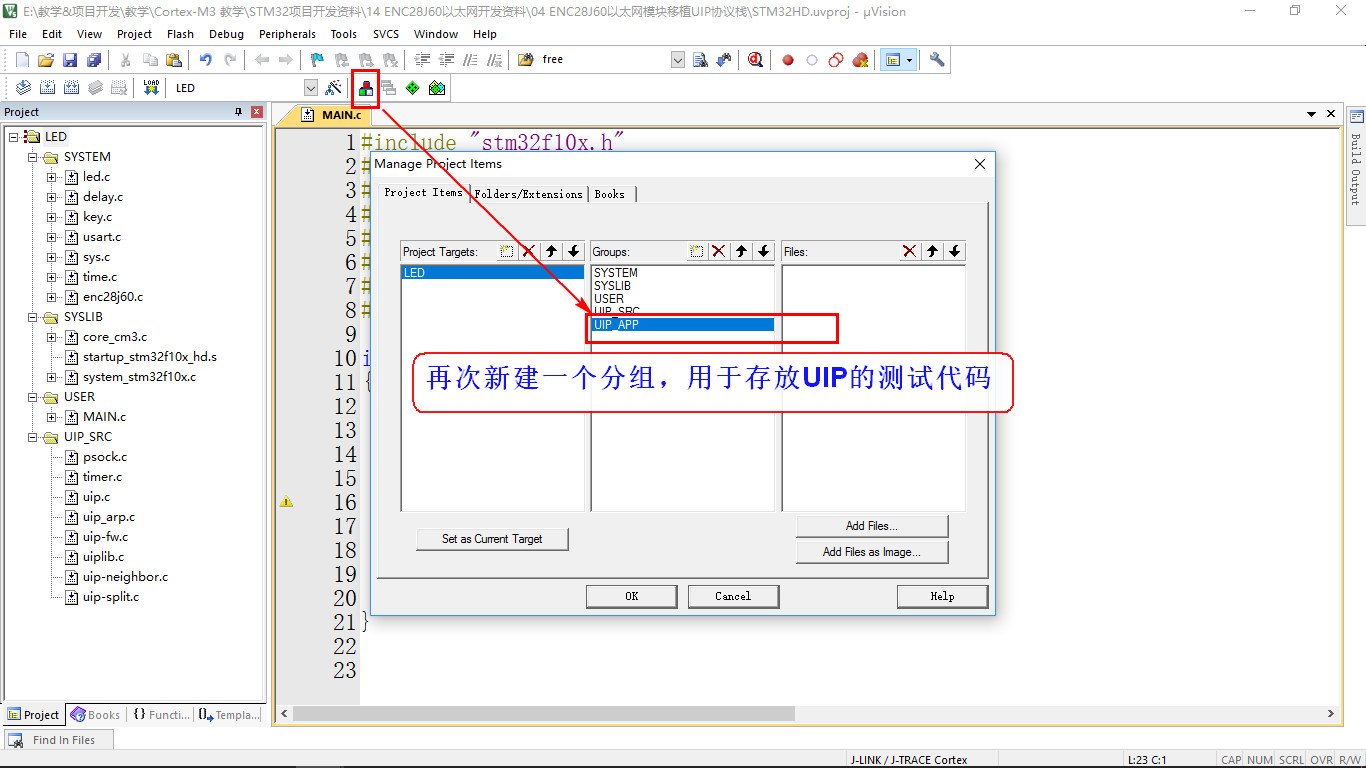Expand the led.c tree node

52,177
